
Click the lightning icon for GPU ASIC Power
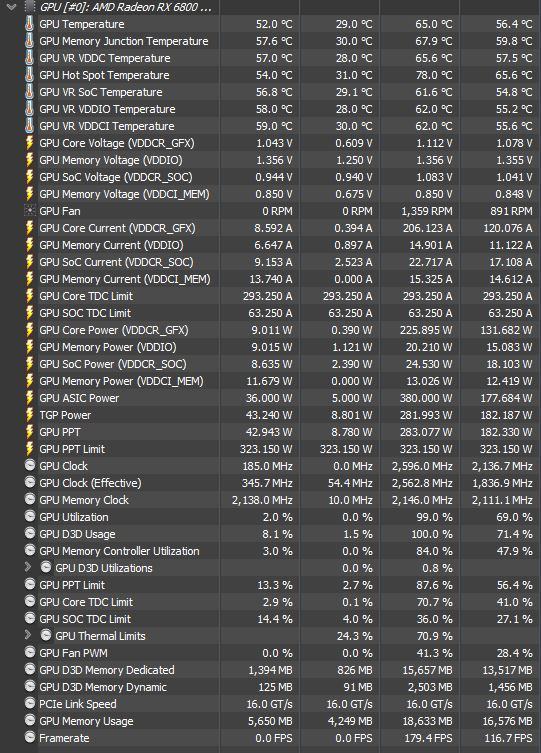click(30, 398)
